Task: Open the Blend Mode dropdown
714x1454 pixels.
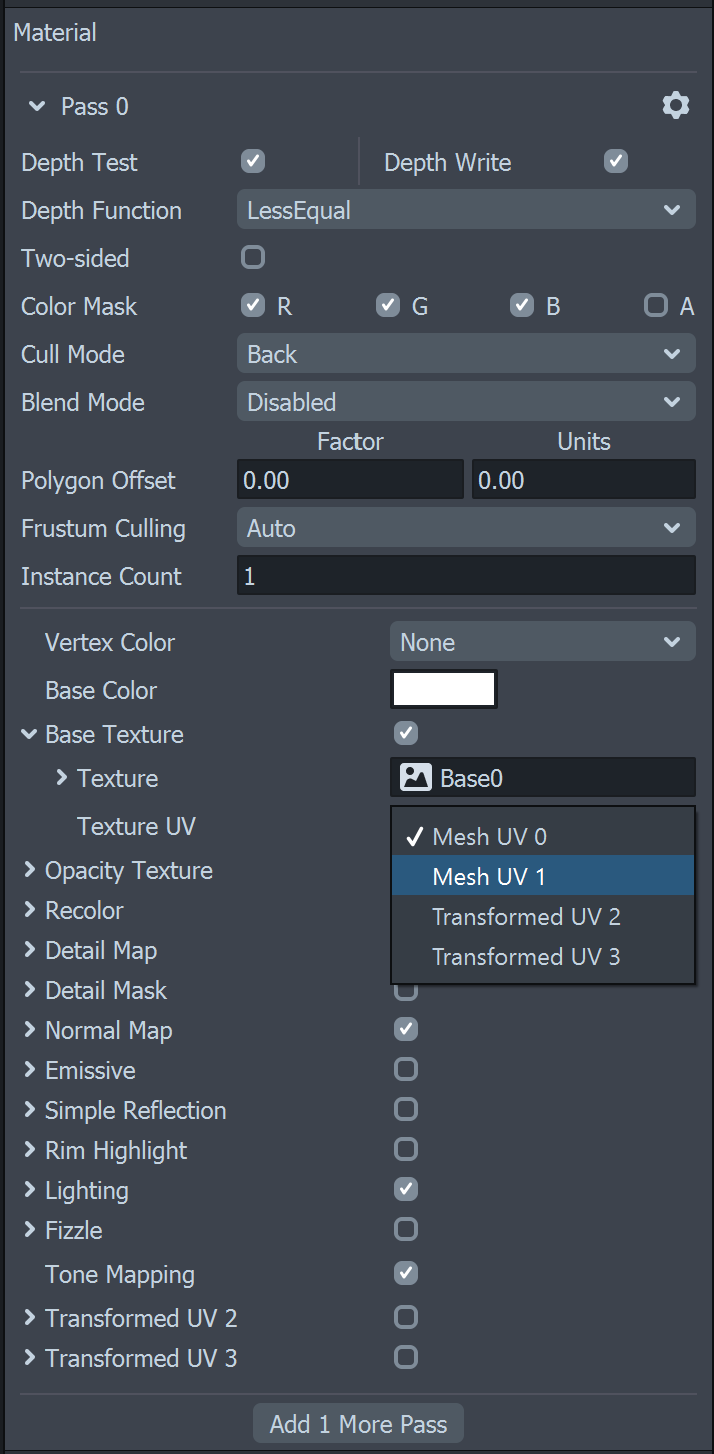Action: click(x=466, y=402)
